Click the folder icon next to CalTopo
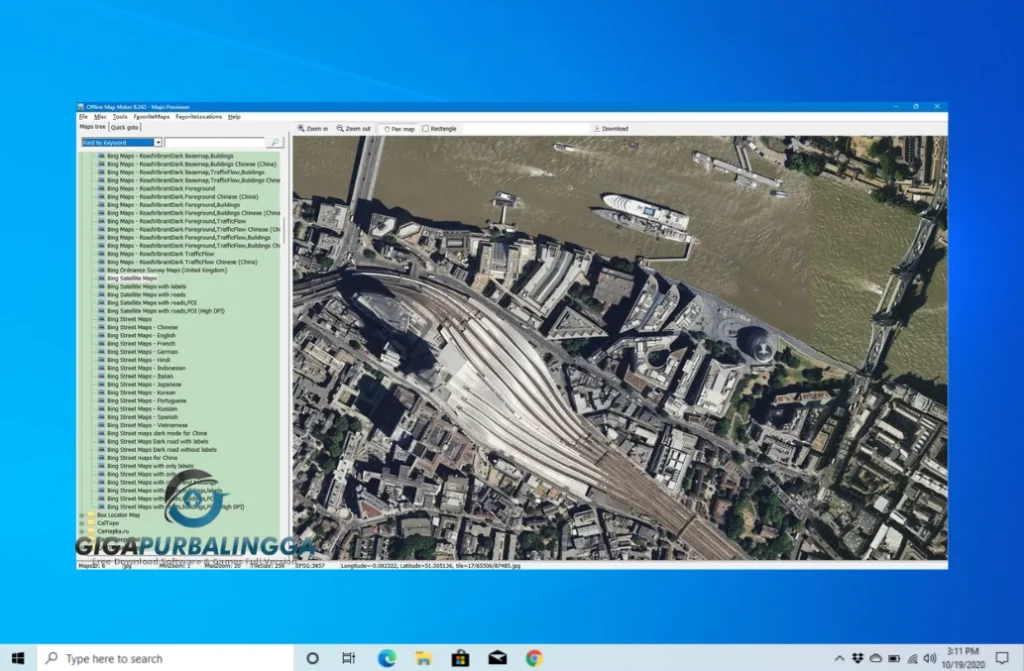Screen dimensions: 1024x671 [91, 524]
